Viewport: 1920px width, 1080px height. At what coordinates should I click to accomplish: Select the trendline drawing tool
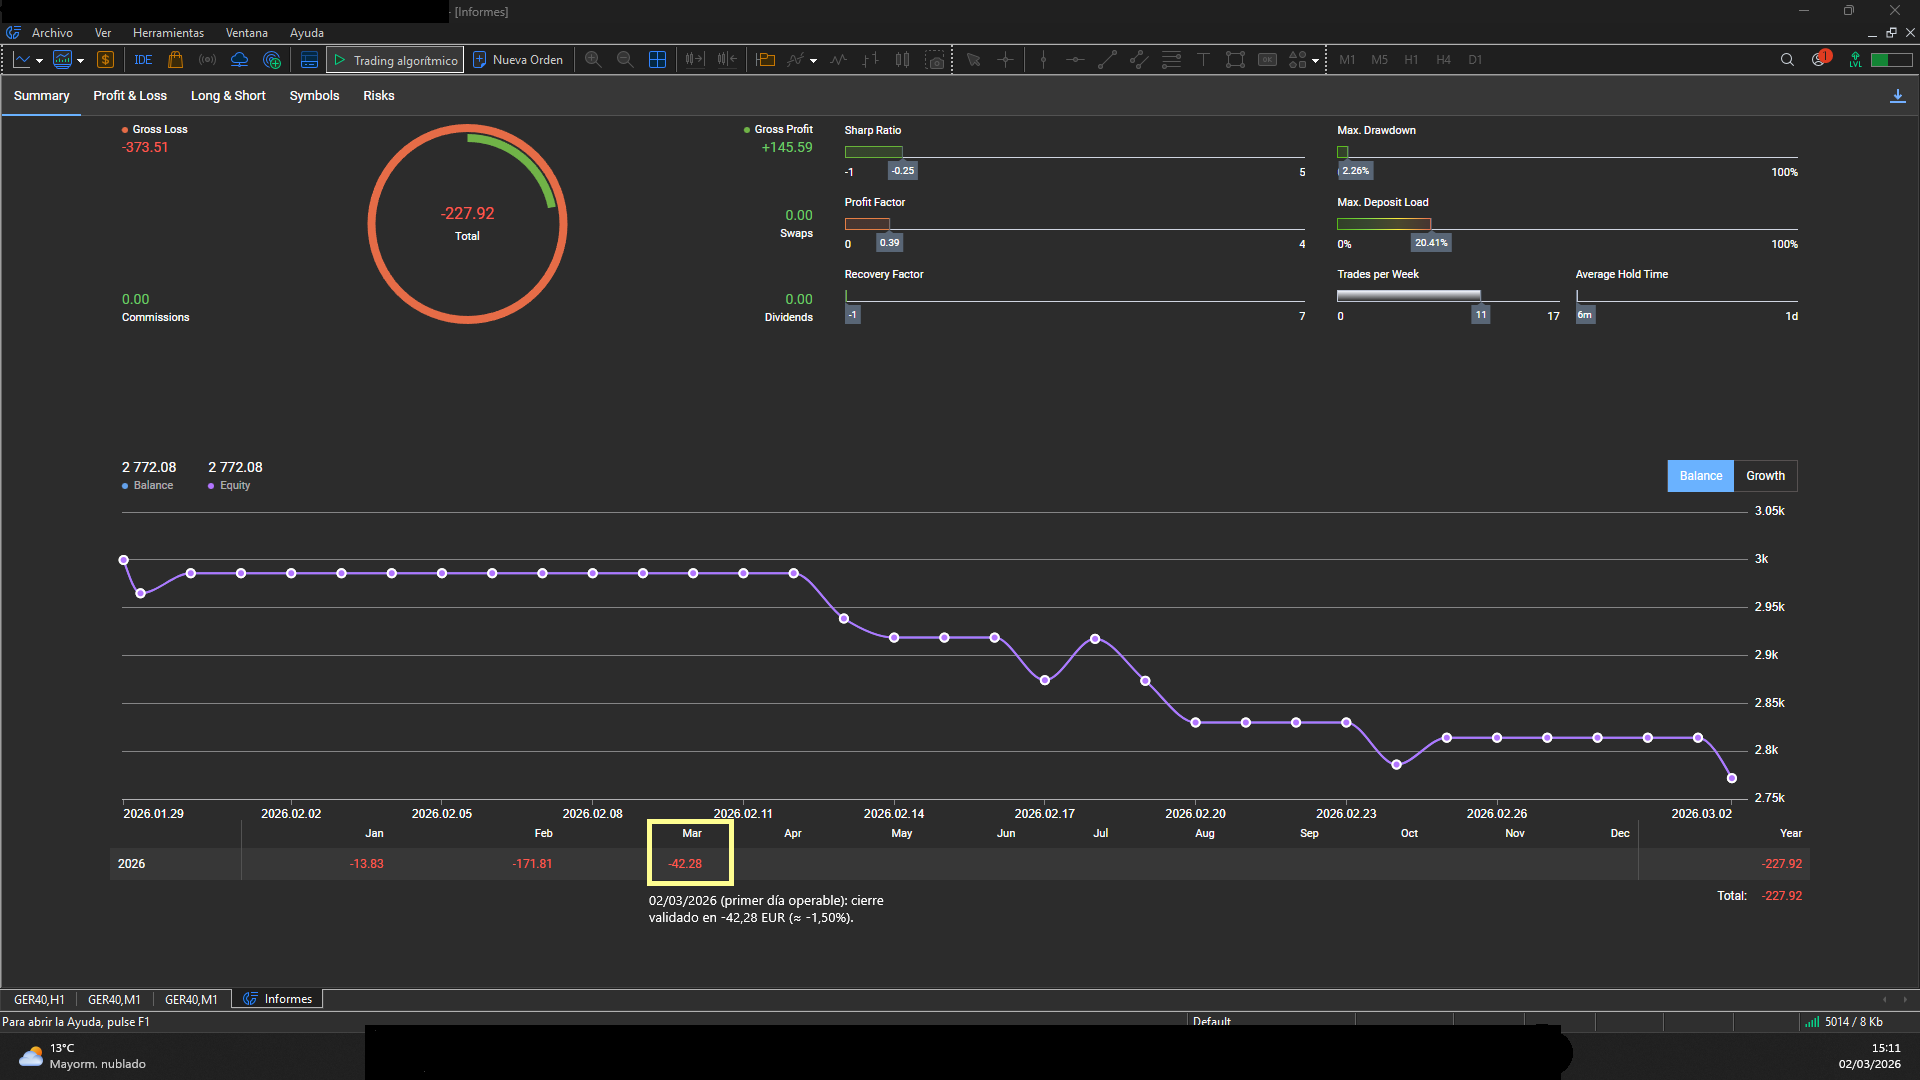(x=1106, y=60)
